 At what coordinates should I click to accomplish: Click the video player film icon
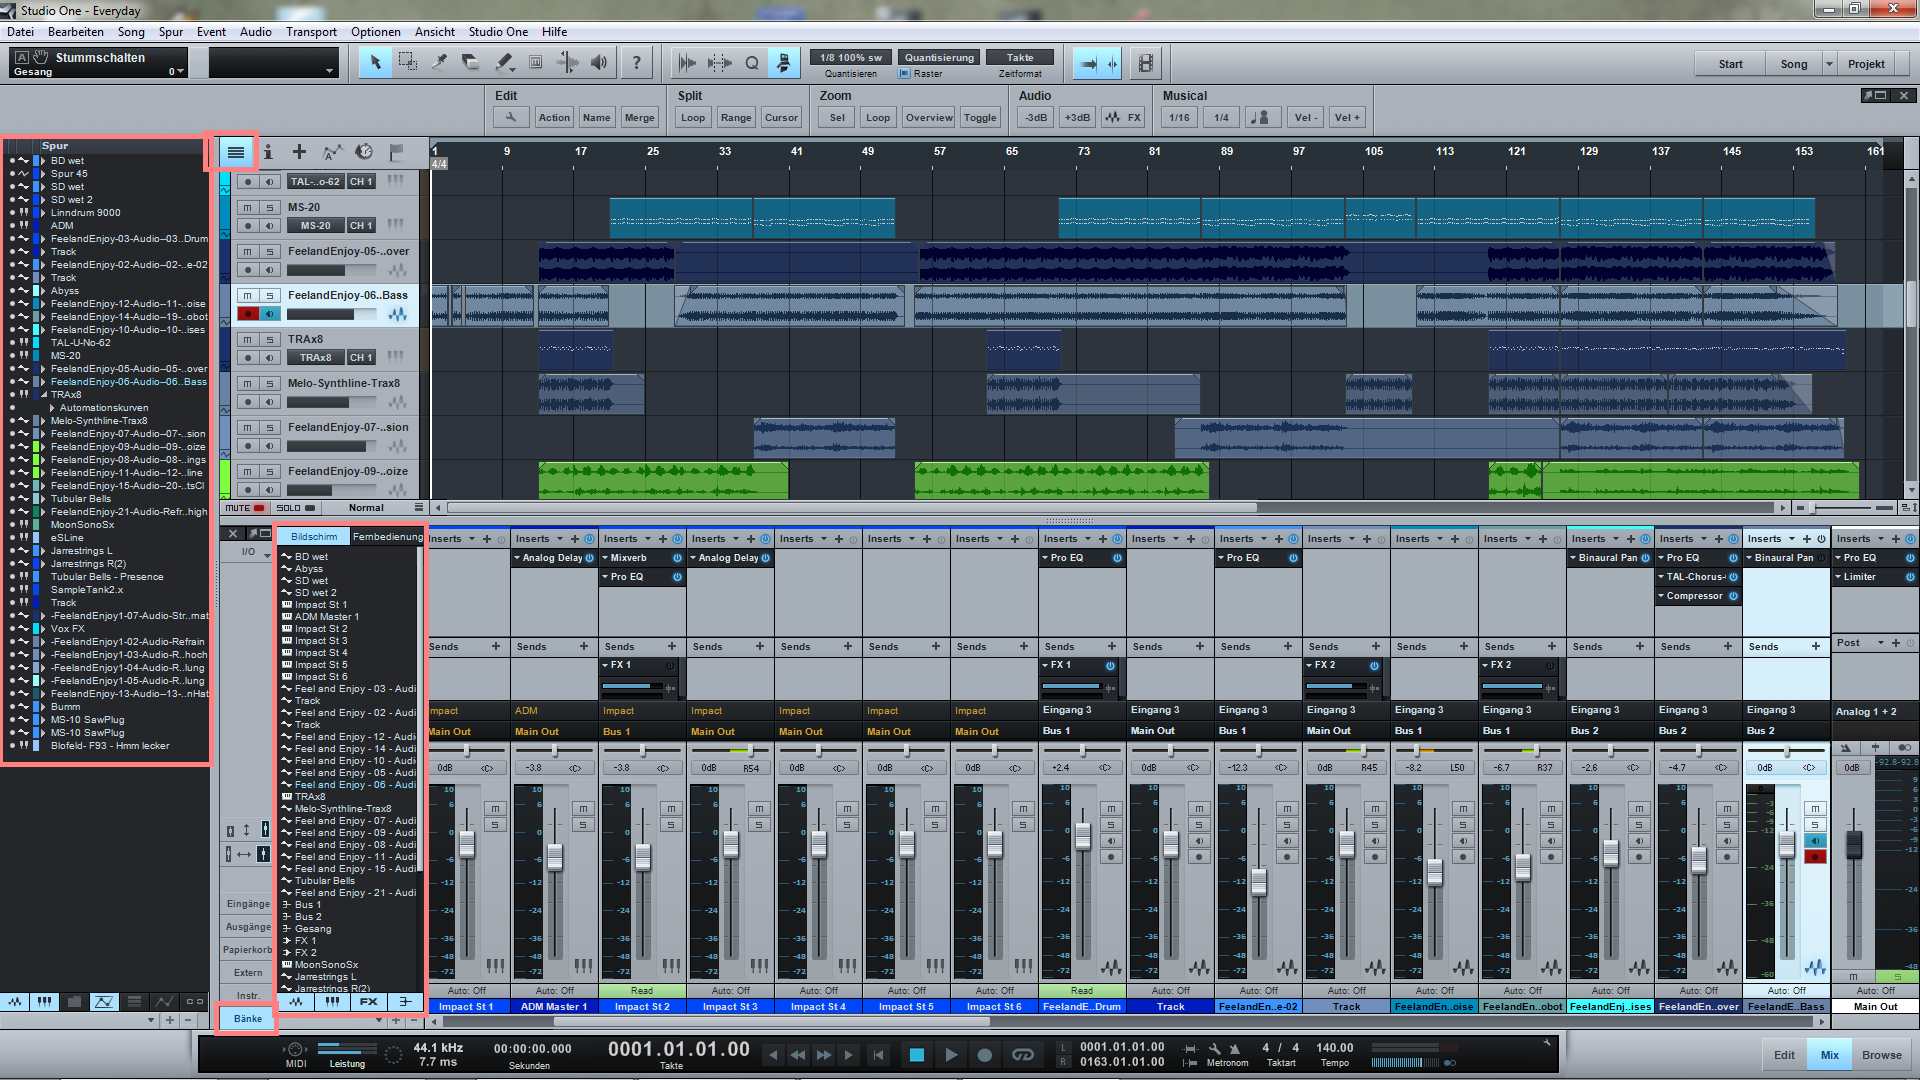[1146, 64]
